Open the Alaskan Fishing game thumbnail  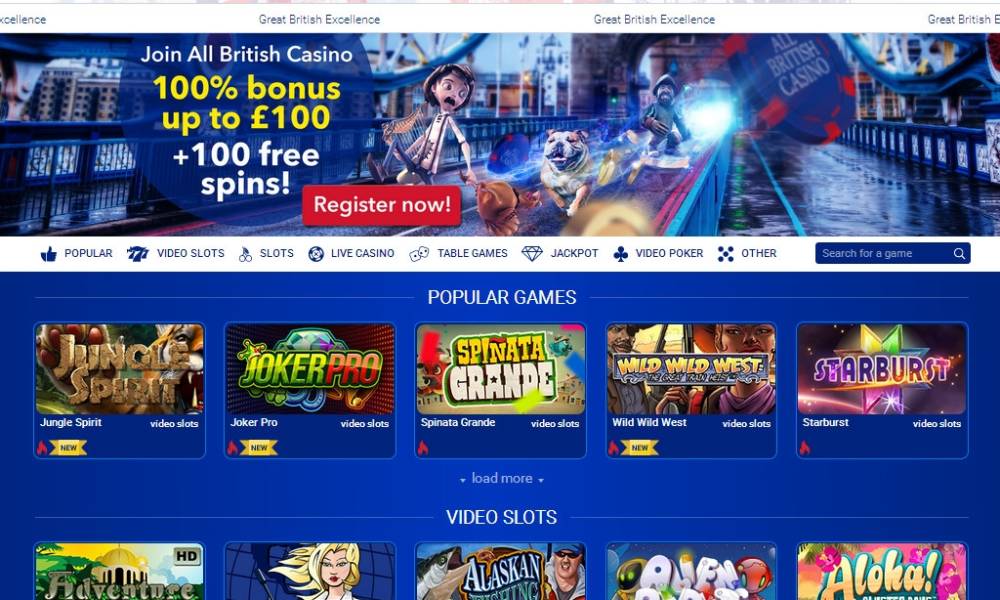pos(501,572)
